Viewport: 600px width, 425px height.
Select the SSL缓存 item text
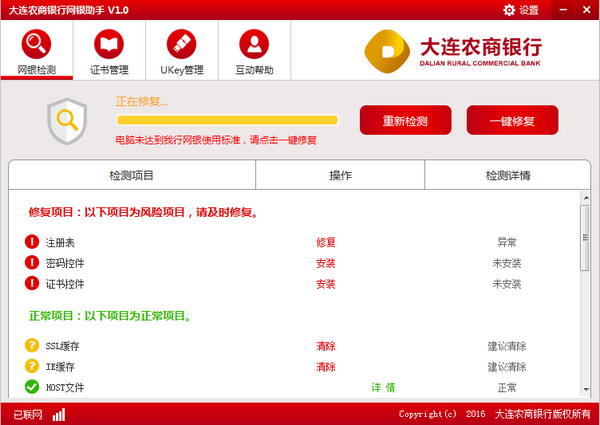coord(62,346)
